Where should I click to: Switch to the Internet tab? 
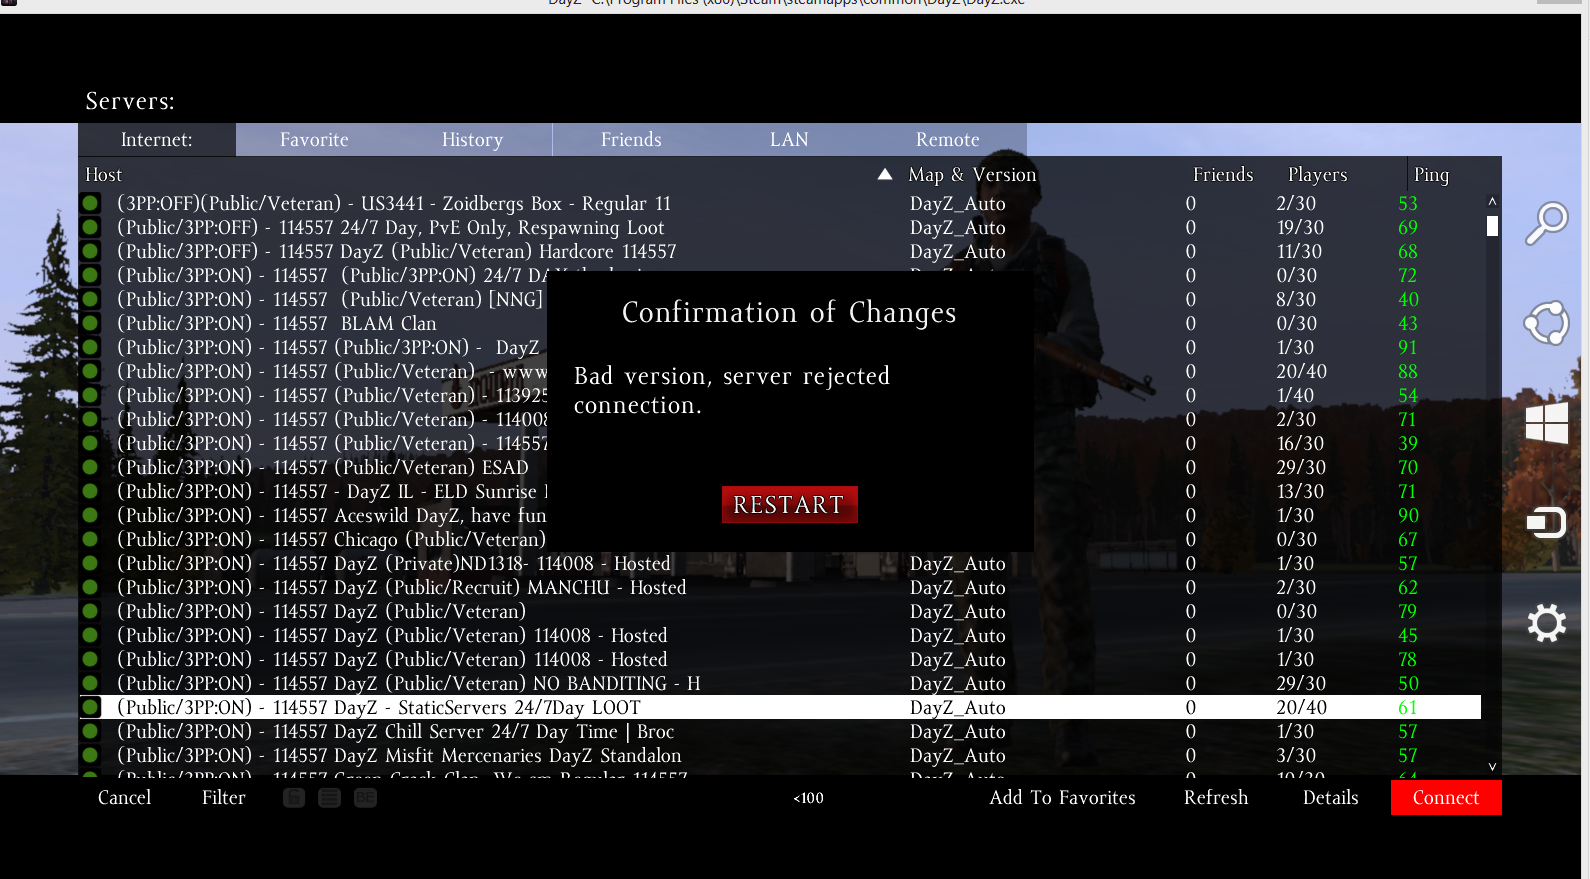tap(157, 140)
